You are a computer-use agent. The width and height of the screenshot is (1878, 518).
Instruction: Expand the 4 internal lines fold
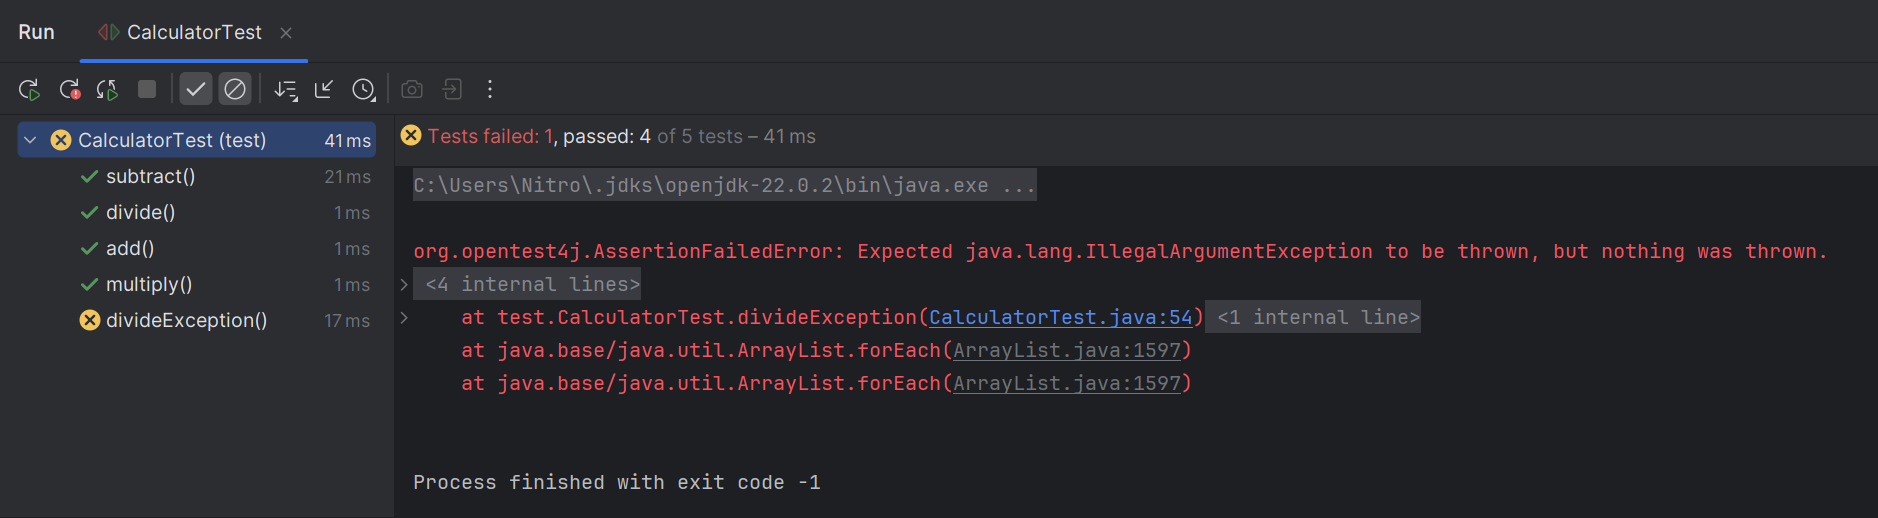coord(404,285)
